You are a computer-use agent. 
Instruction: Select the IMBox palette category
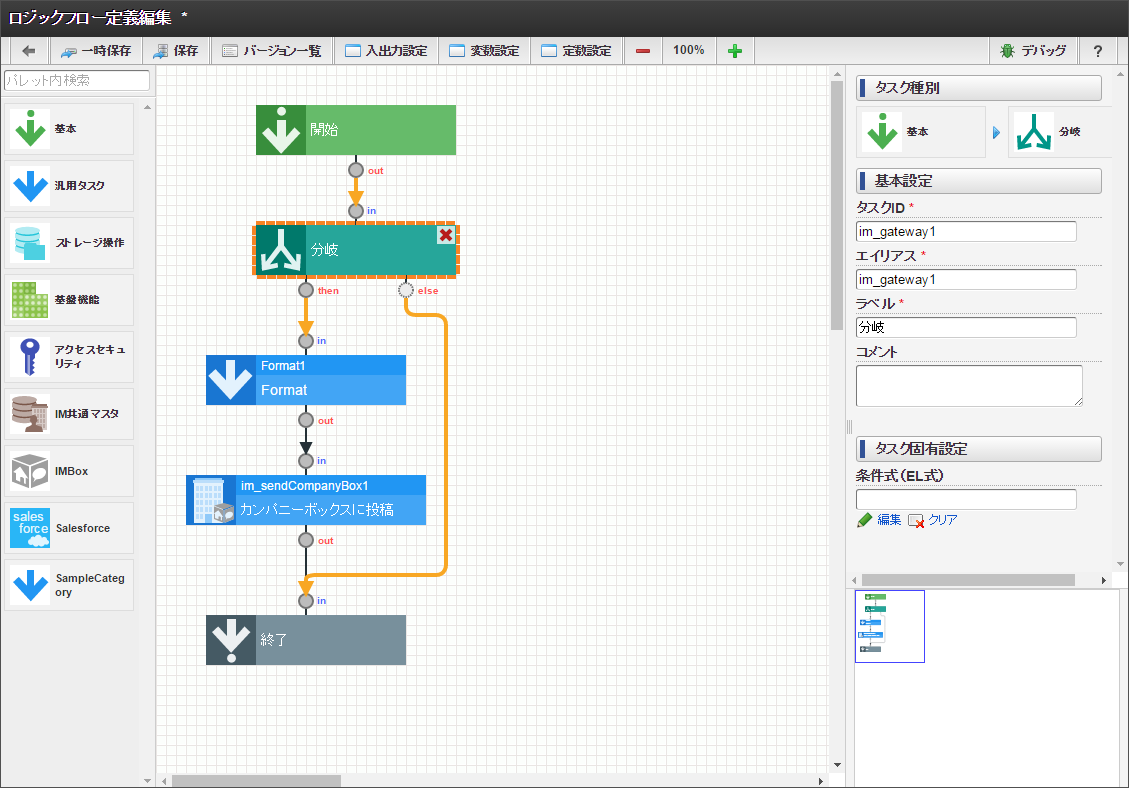pyautogui.click(x=67, y=470)
